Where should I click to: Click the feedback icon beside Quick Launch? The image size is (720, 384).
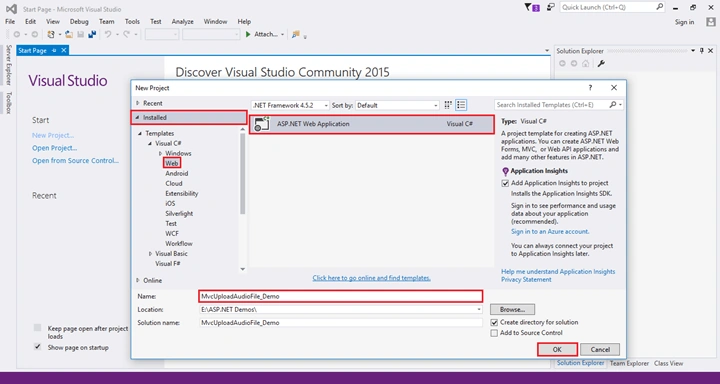(551, 7)
